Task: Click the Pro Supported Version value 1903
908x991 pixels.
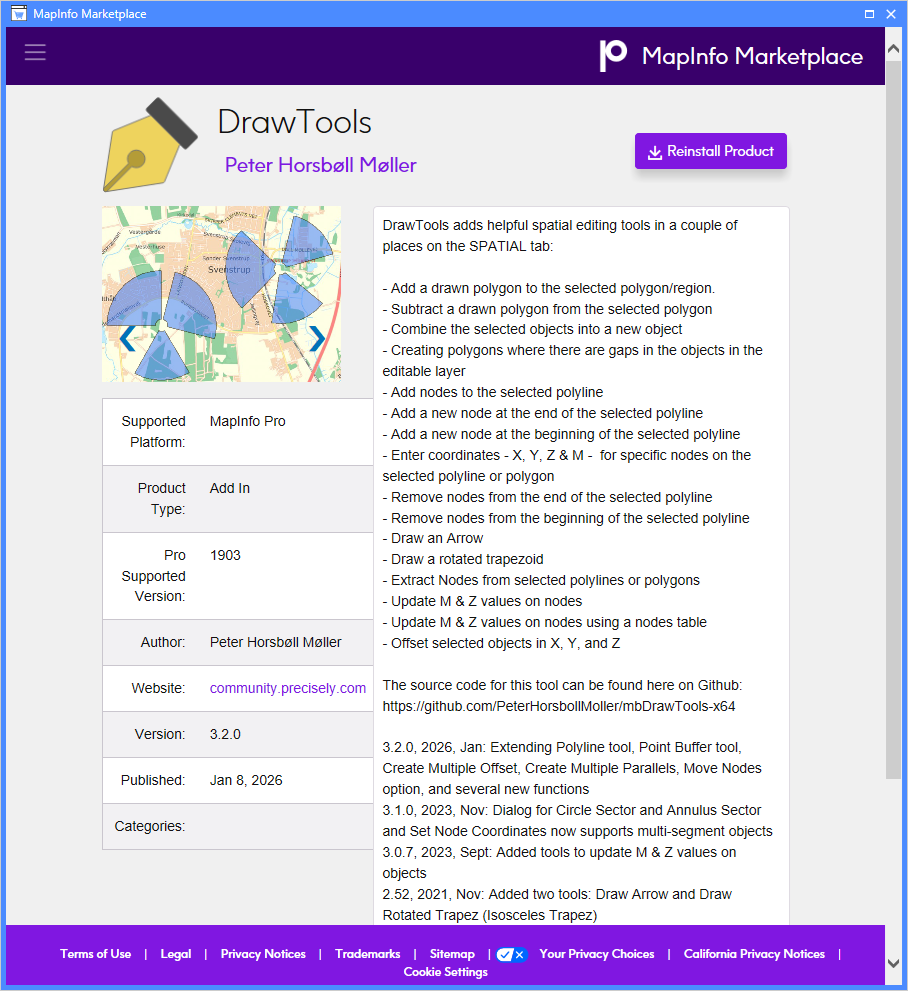Action: click(x=225, y=556)
